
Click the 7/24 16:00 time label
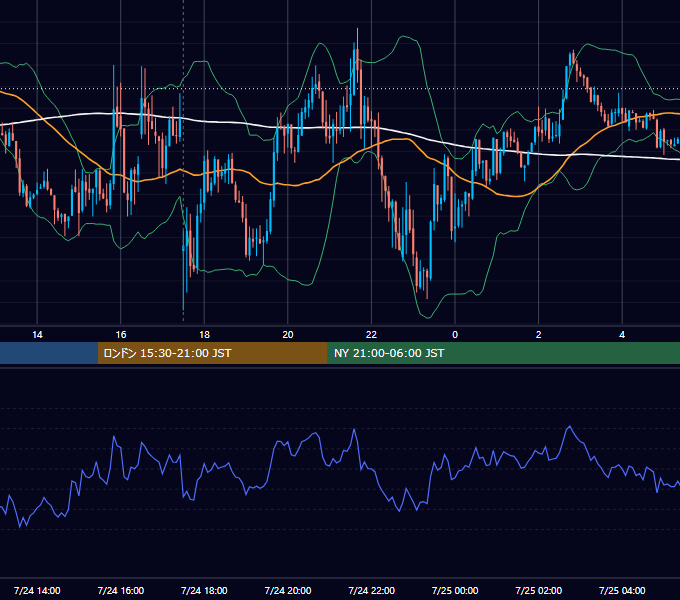point(121,590)
